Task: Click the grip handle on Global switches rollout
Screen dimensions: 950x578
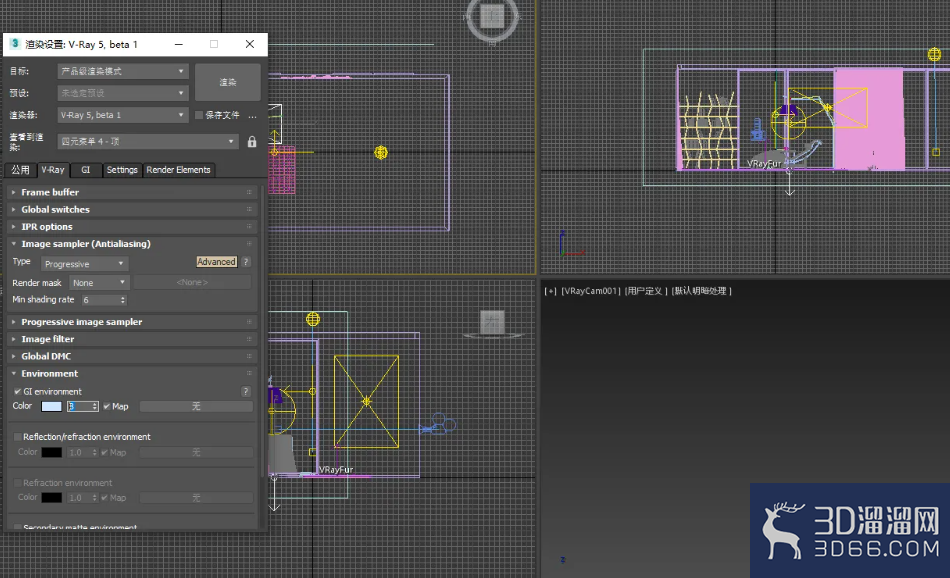Action: 249,209
